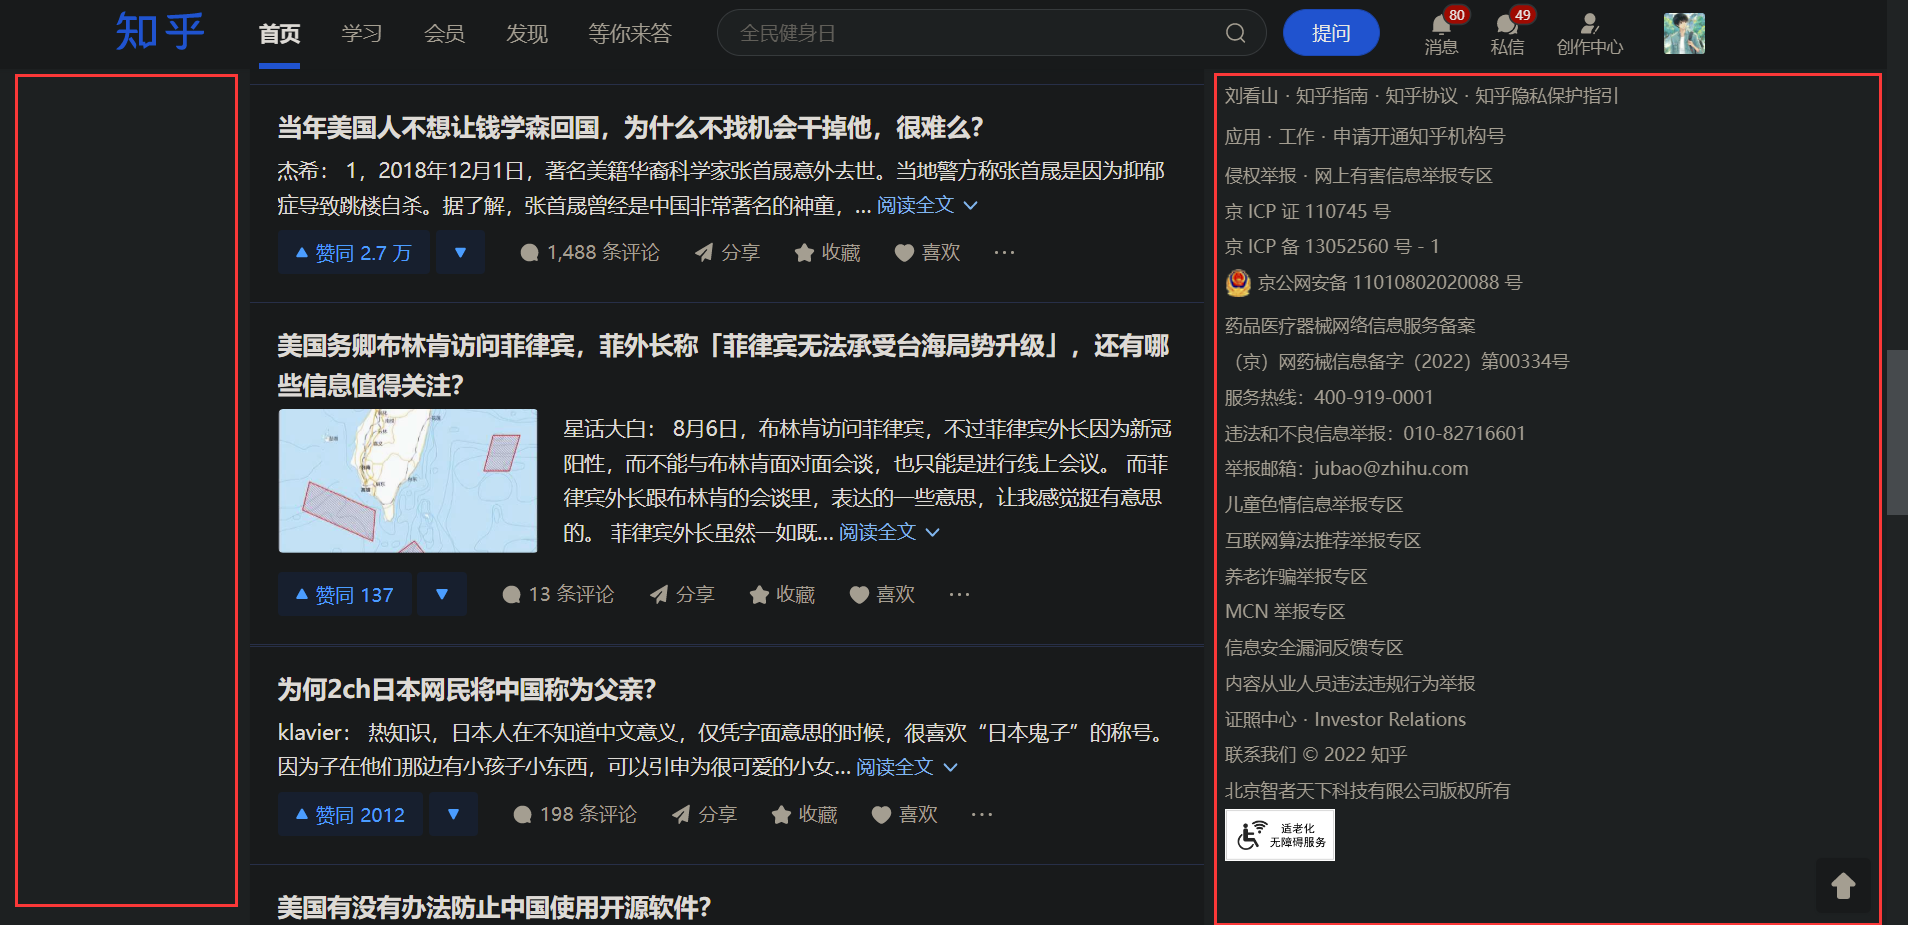Open 申请开通知乎机构号 link
The height and width of the screenshot is (925, 1908).
(1418, 136)
